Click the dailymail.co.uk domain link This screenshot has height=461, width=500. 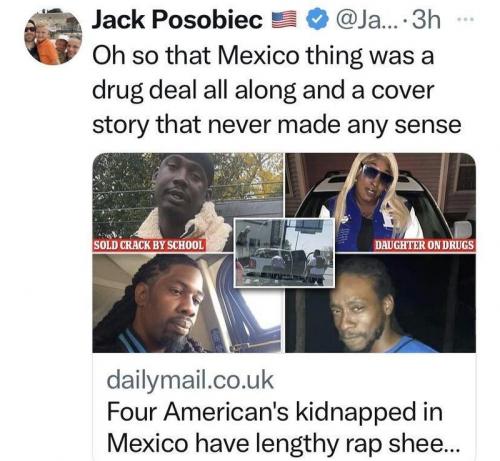click(x=190, y=380)
